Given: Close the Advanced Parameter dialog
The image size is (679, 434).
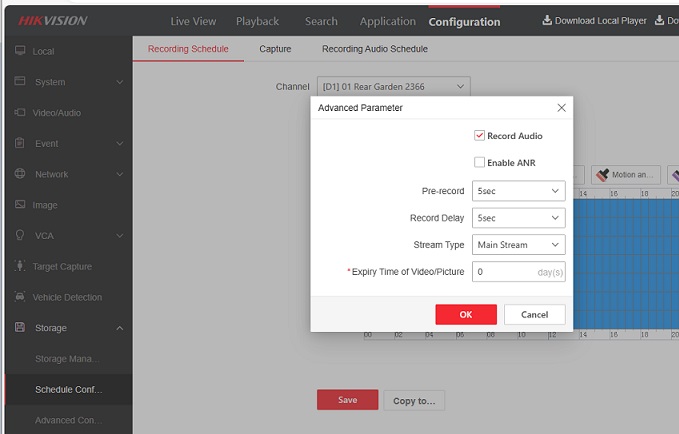Looking at the screenshot, I should point(561,108).
